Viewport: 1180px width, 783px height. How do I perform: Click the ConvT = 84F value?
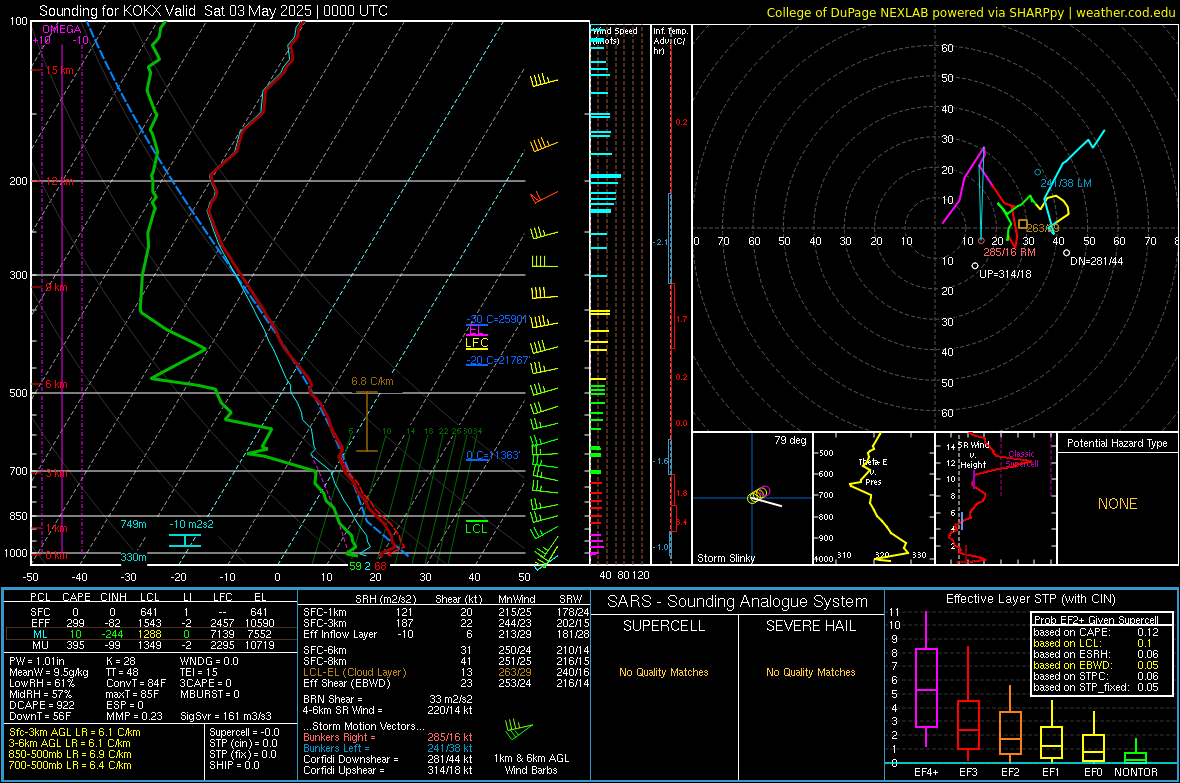[x=136, y=683]
